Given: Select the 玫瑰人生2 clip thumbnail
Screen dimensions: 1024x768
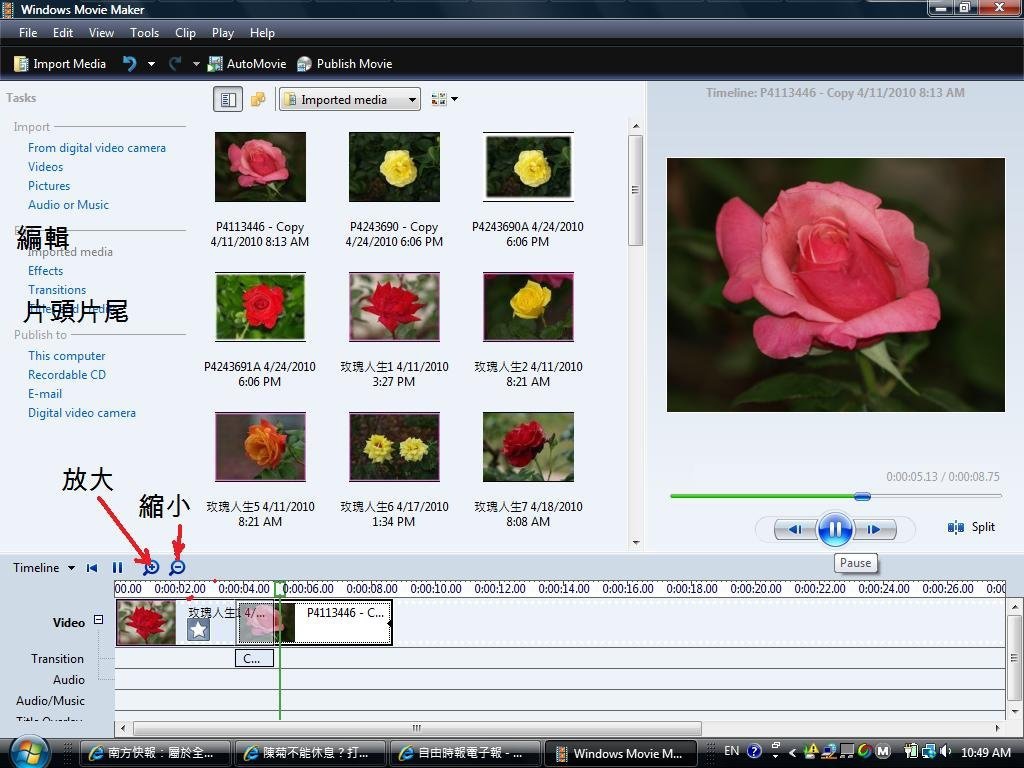Looking at the screenshot, I should click(528, 307).
